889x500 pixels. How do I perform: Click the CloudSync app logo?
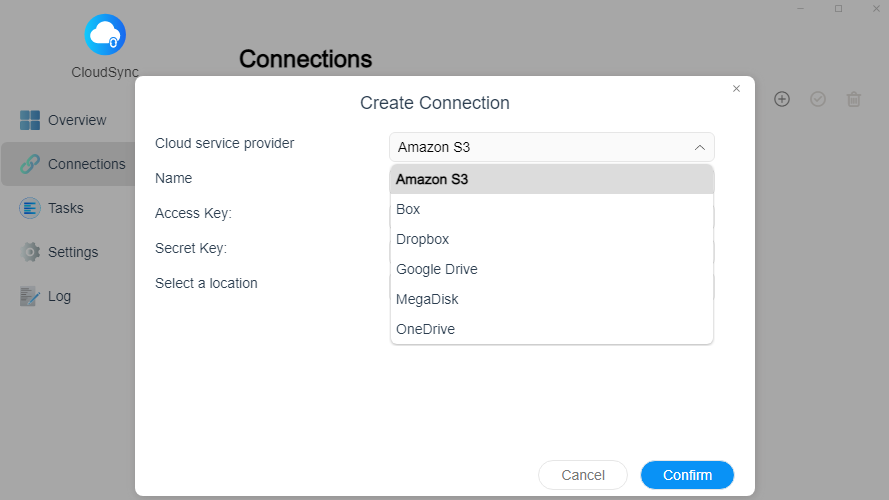pyautogui.click(x=105, y=35)
